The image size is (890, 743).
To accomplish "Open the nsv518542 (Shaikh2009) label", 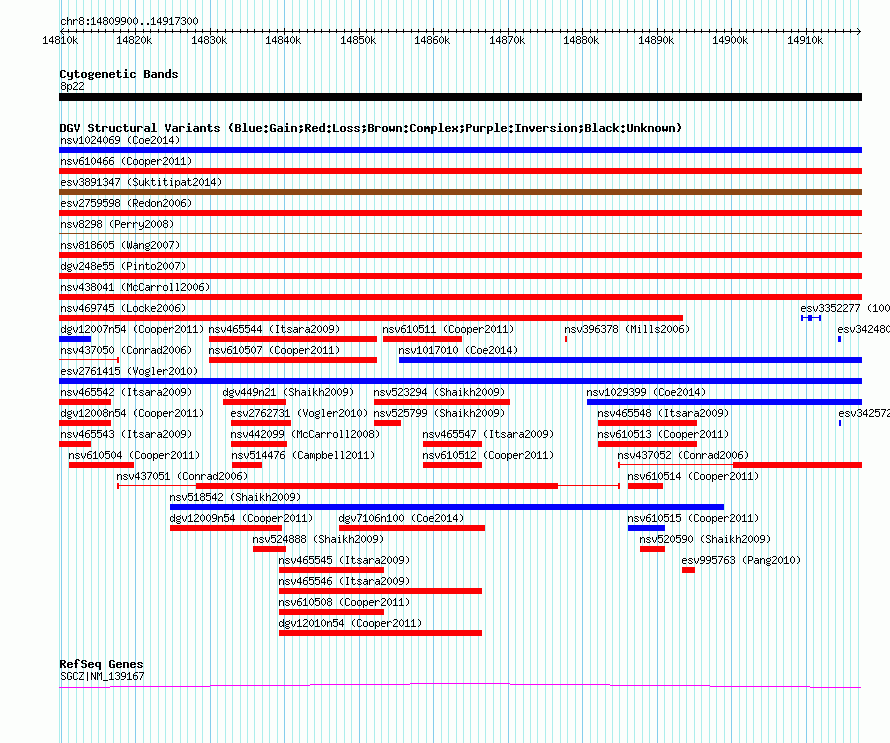I will 235,497.
